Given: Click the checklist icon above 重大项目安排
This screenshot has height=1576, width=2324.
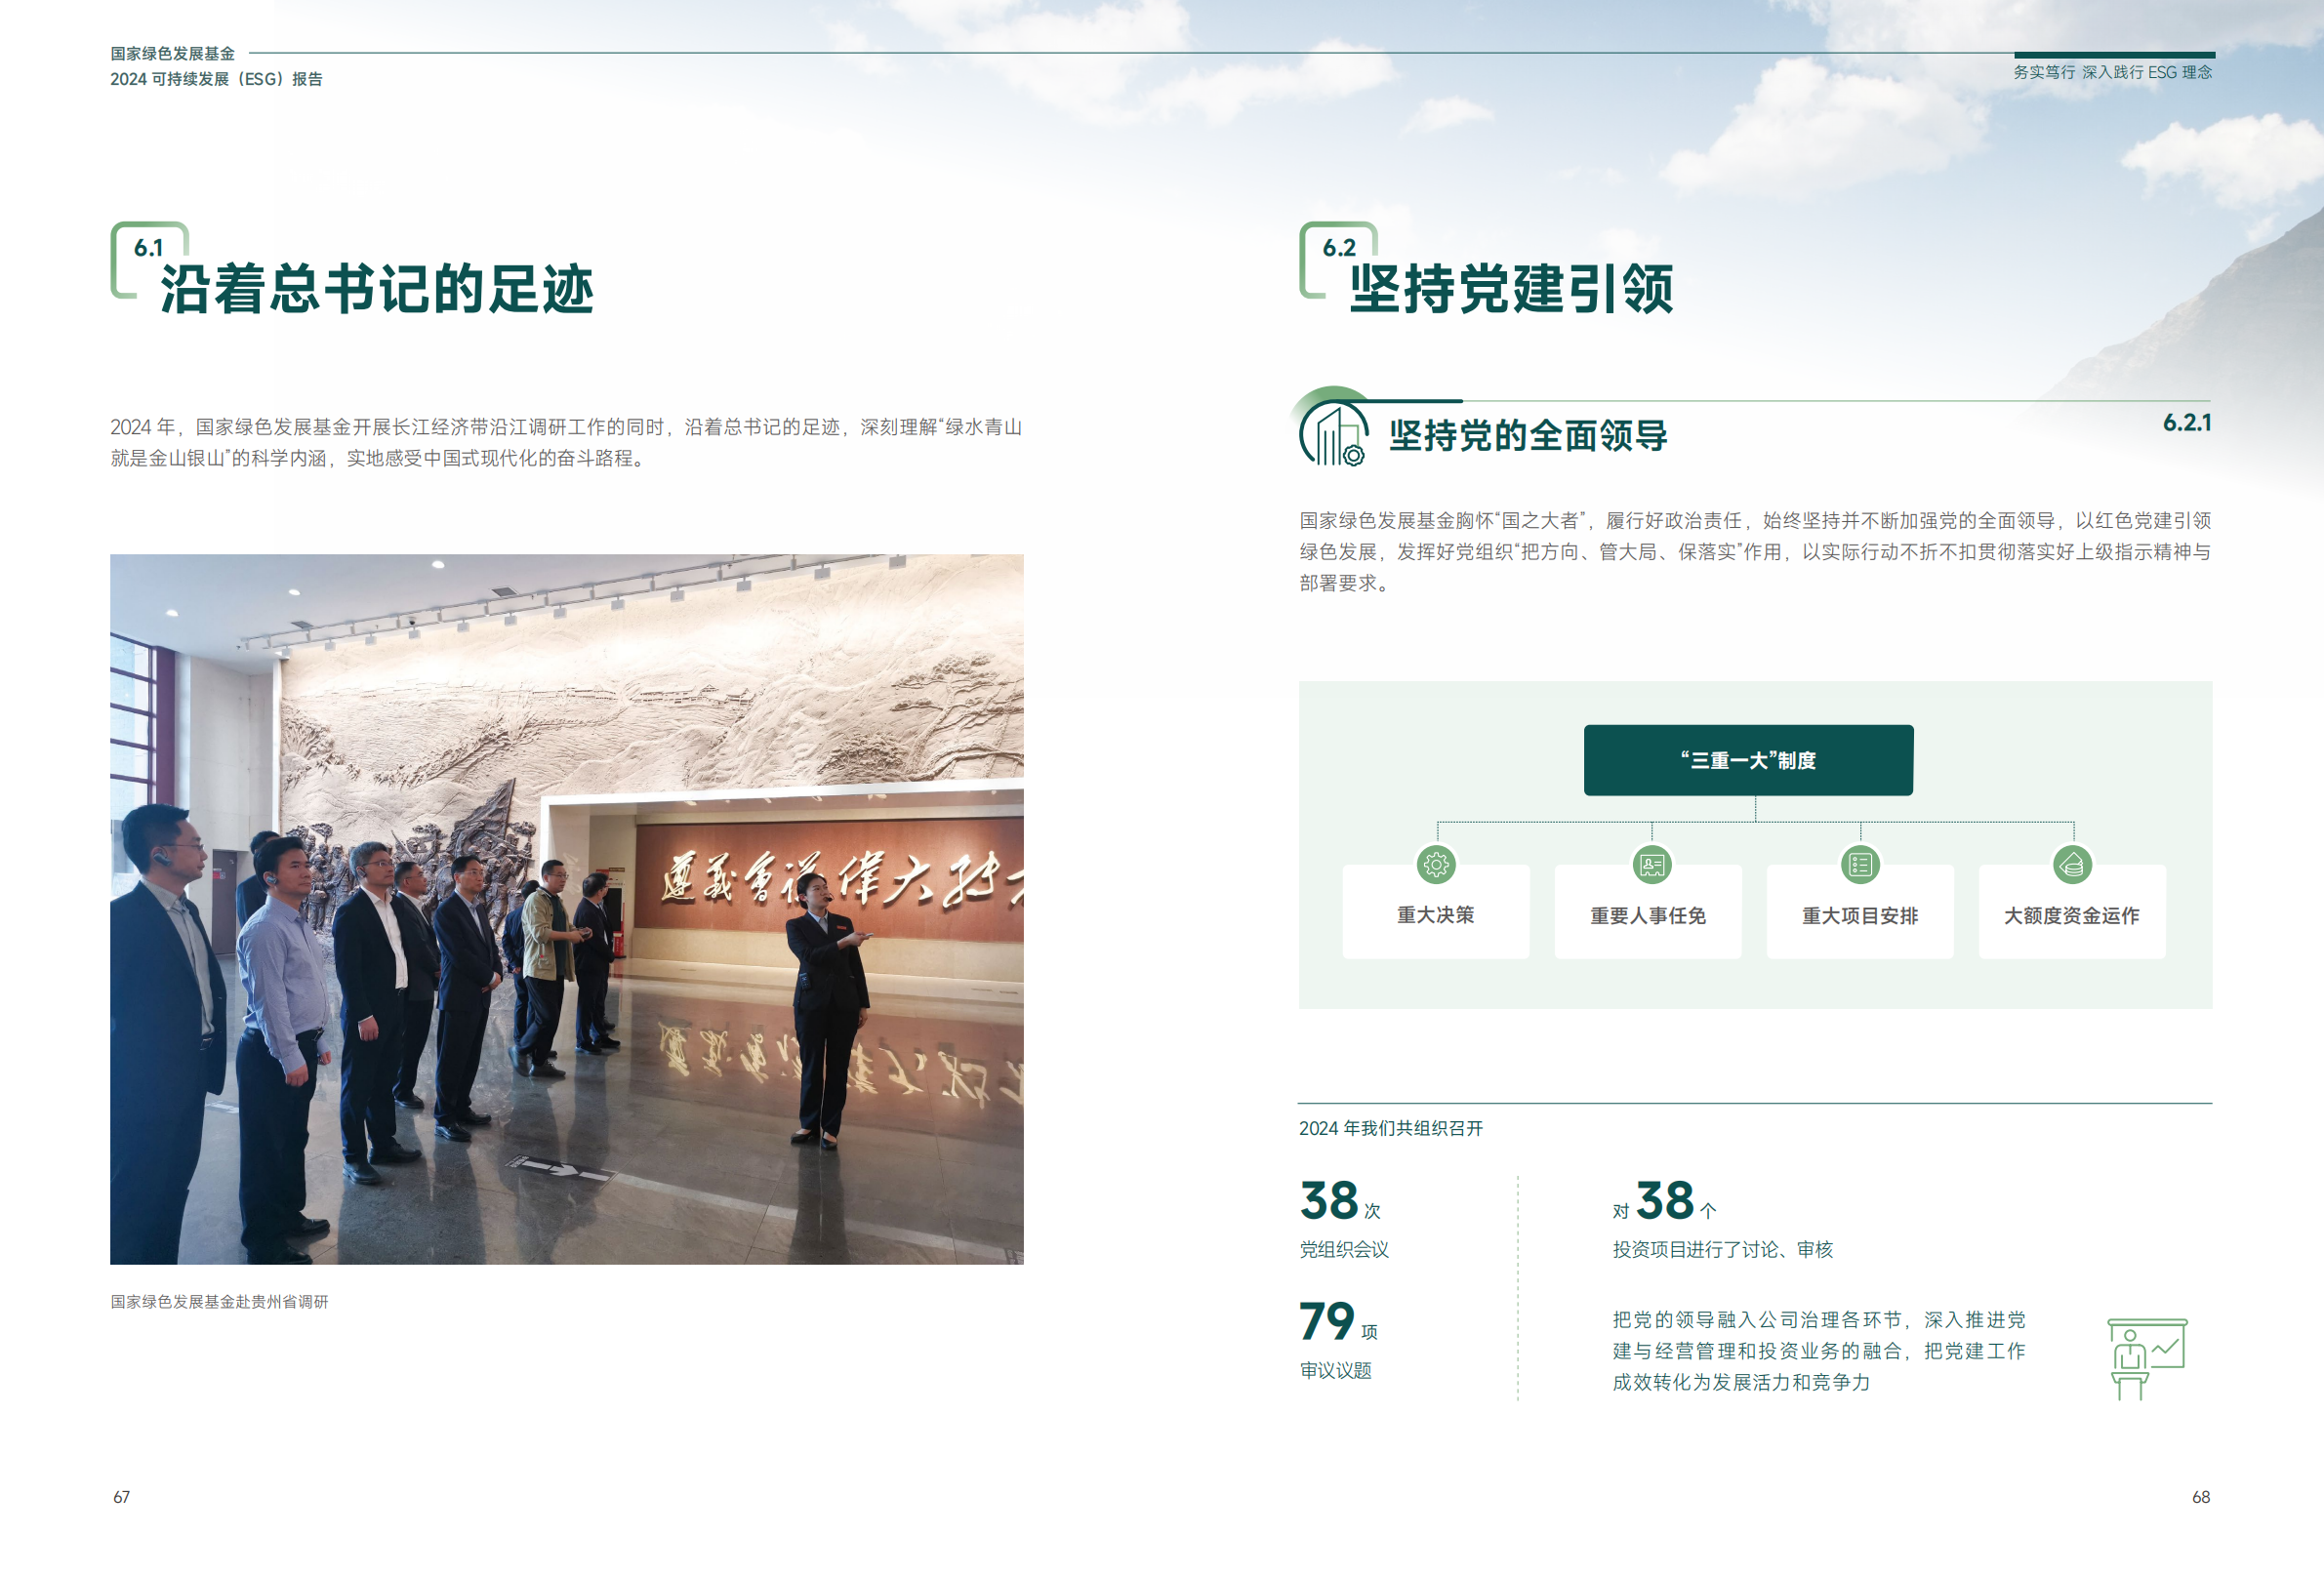Looking at the screenshot, I should click(1860, 864).
